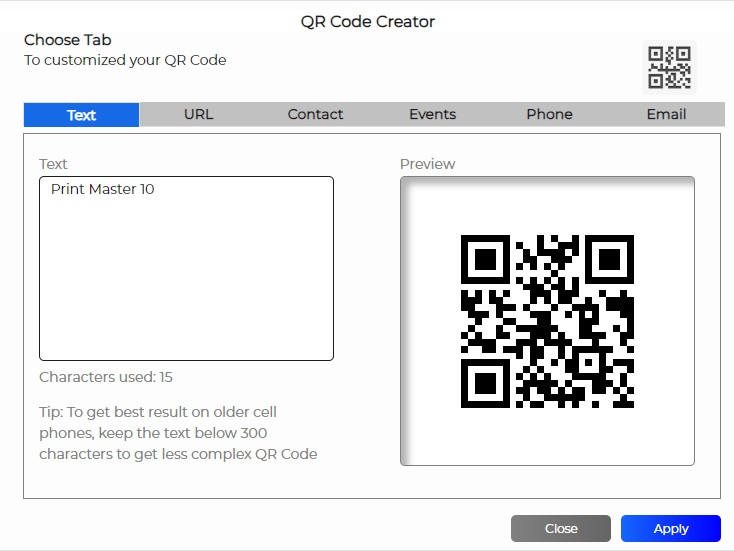Open the Contact tab
Image resolution: width=734 pixels, height=551 pixels.
(315, 115)
